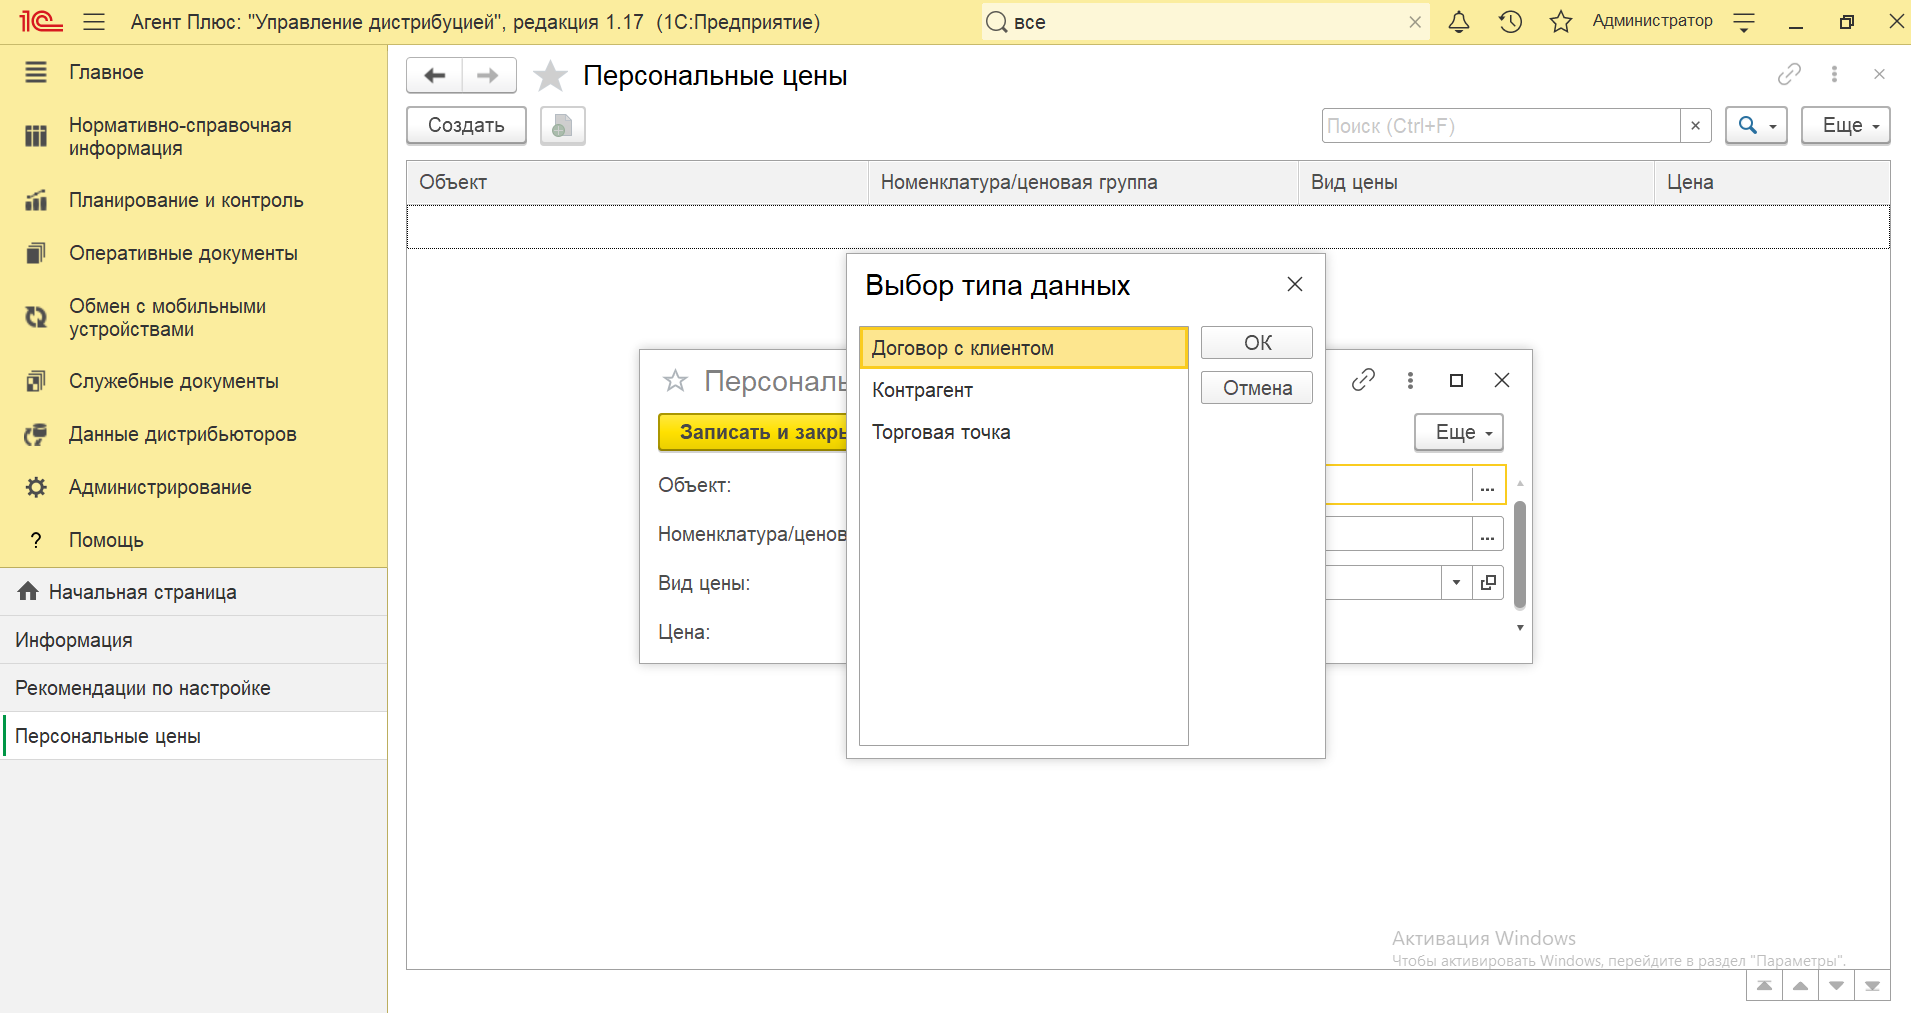Screen dimensions: 1911x1013
Task: Switch to Персональные цены tab
Action: [193, 736]
